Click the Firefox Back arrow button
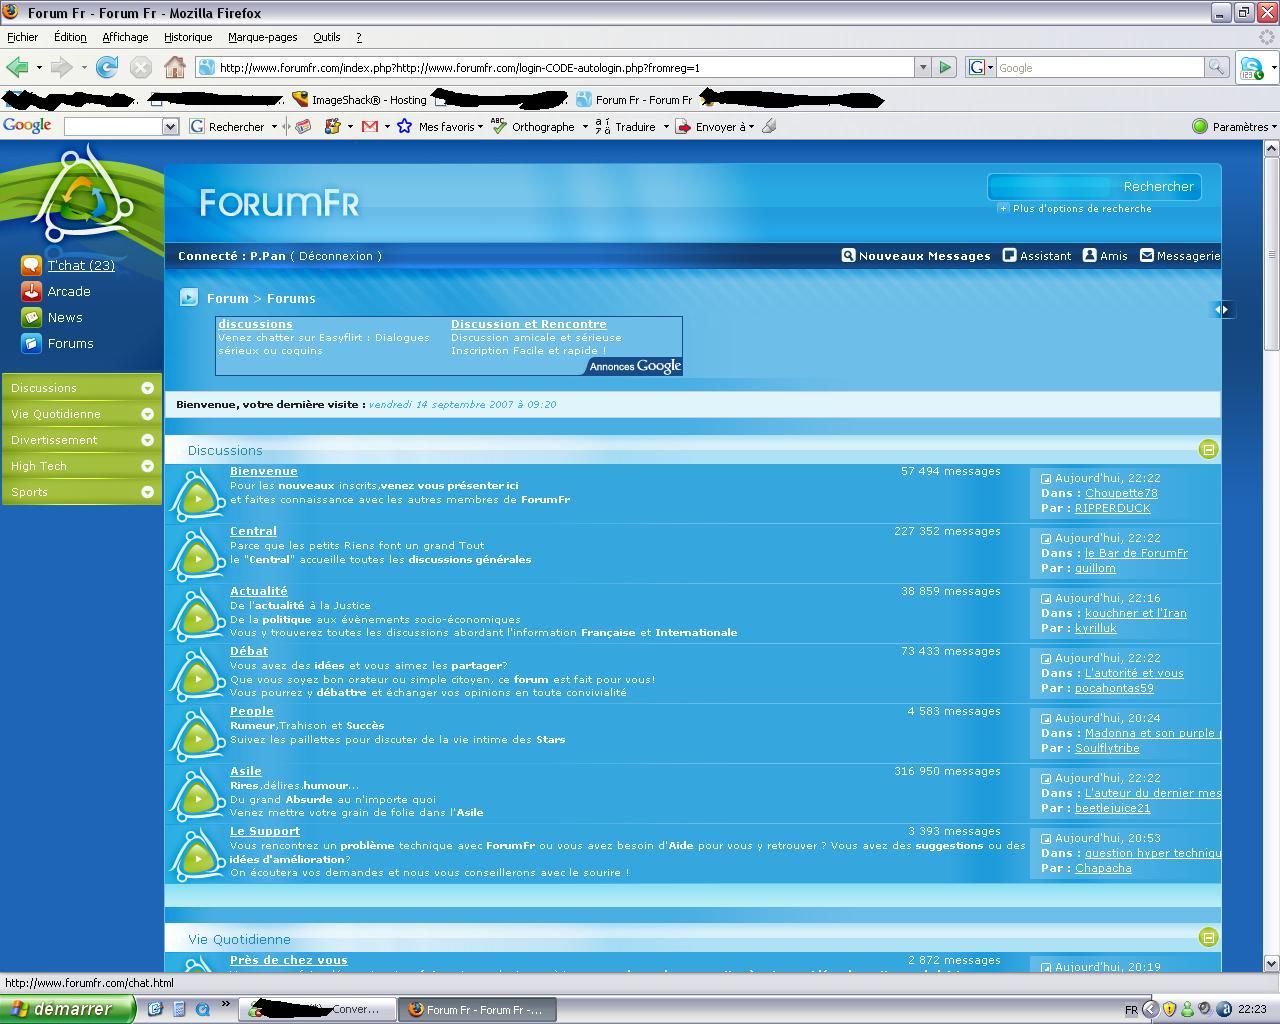The height and width of the screenshot is (1024, 1280). coord(17,67)
